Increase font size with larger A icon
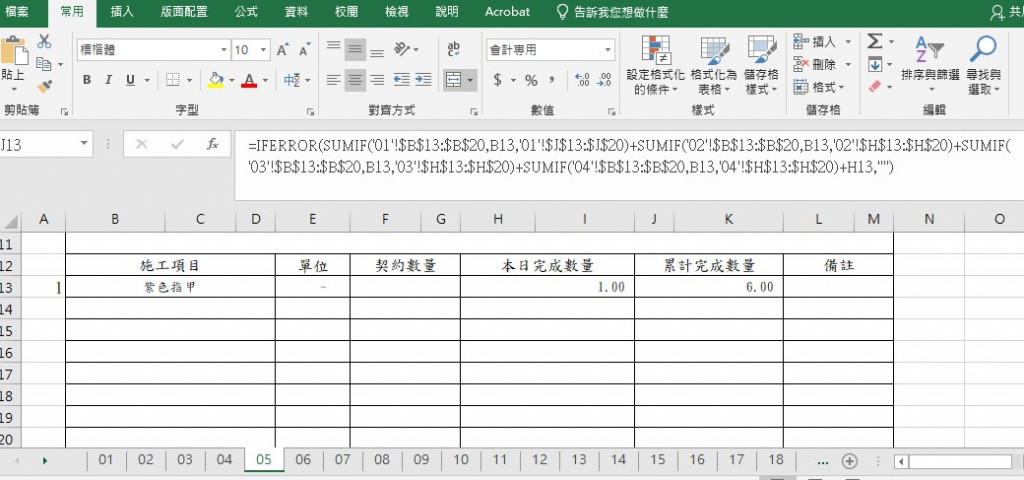This screenshot has width=1024, height=480. coord(283,50)
